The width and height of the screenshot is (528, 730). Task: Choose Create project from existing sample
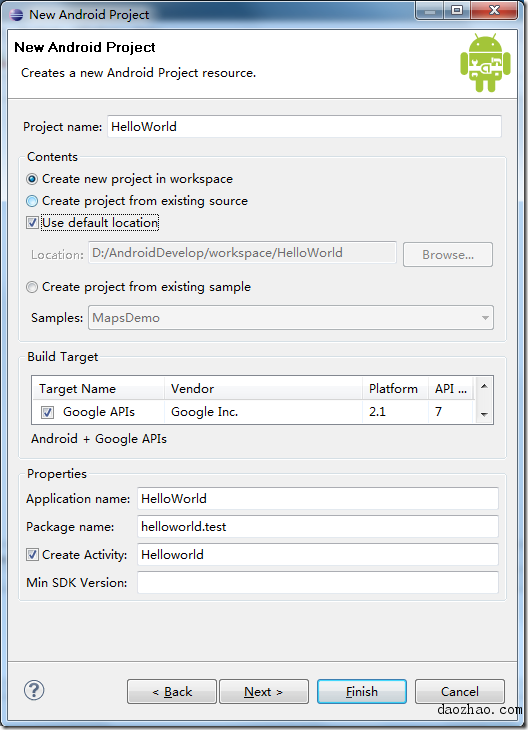tap(32, 287)
